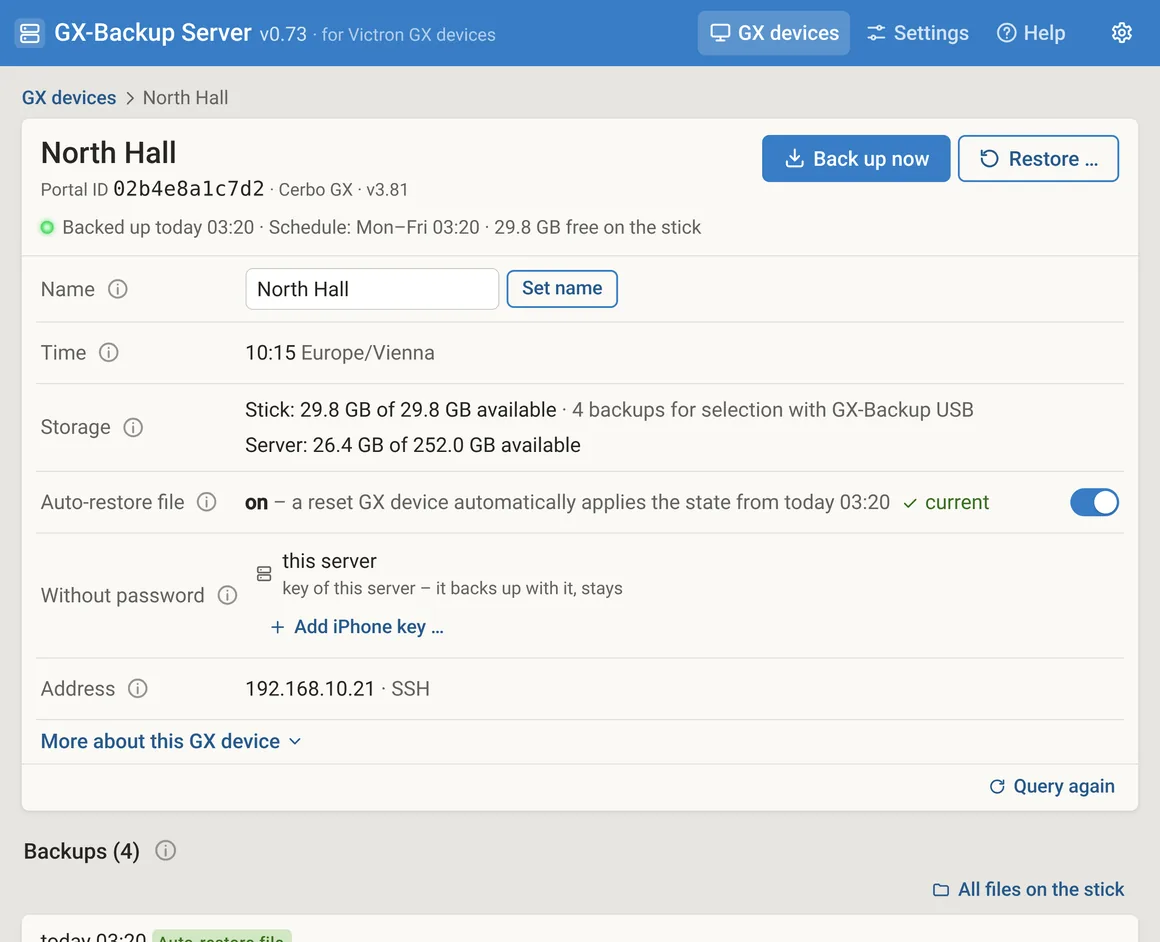Show info next to Backups (4)
The width and height of the screenshot is (1160, 942).
(x=166, y=850)
